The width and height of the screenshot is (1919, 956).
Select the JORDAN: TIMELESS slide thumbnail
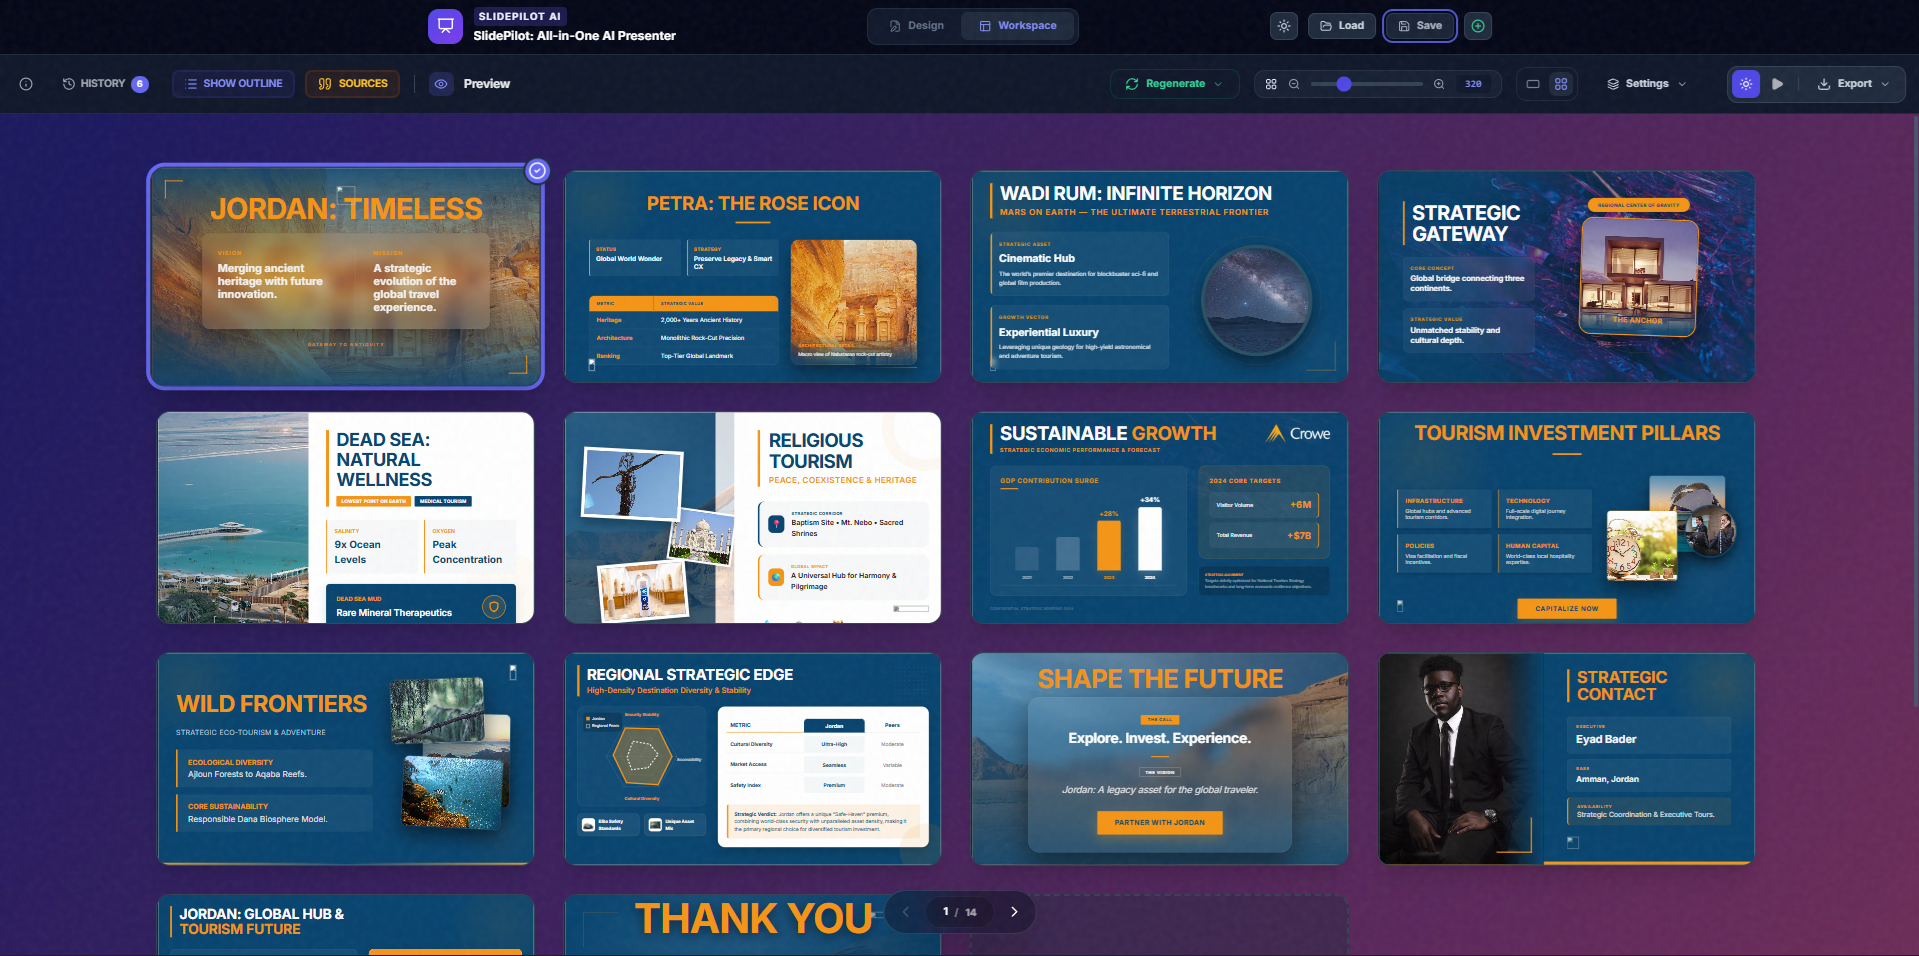pos(346,276)
